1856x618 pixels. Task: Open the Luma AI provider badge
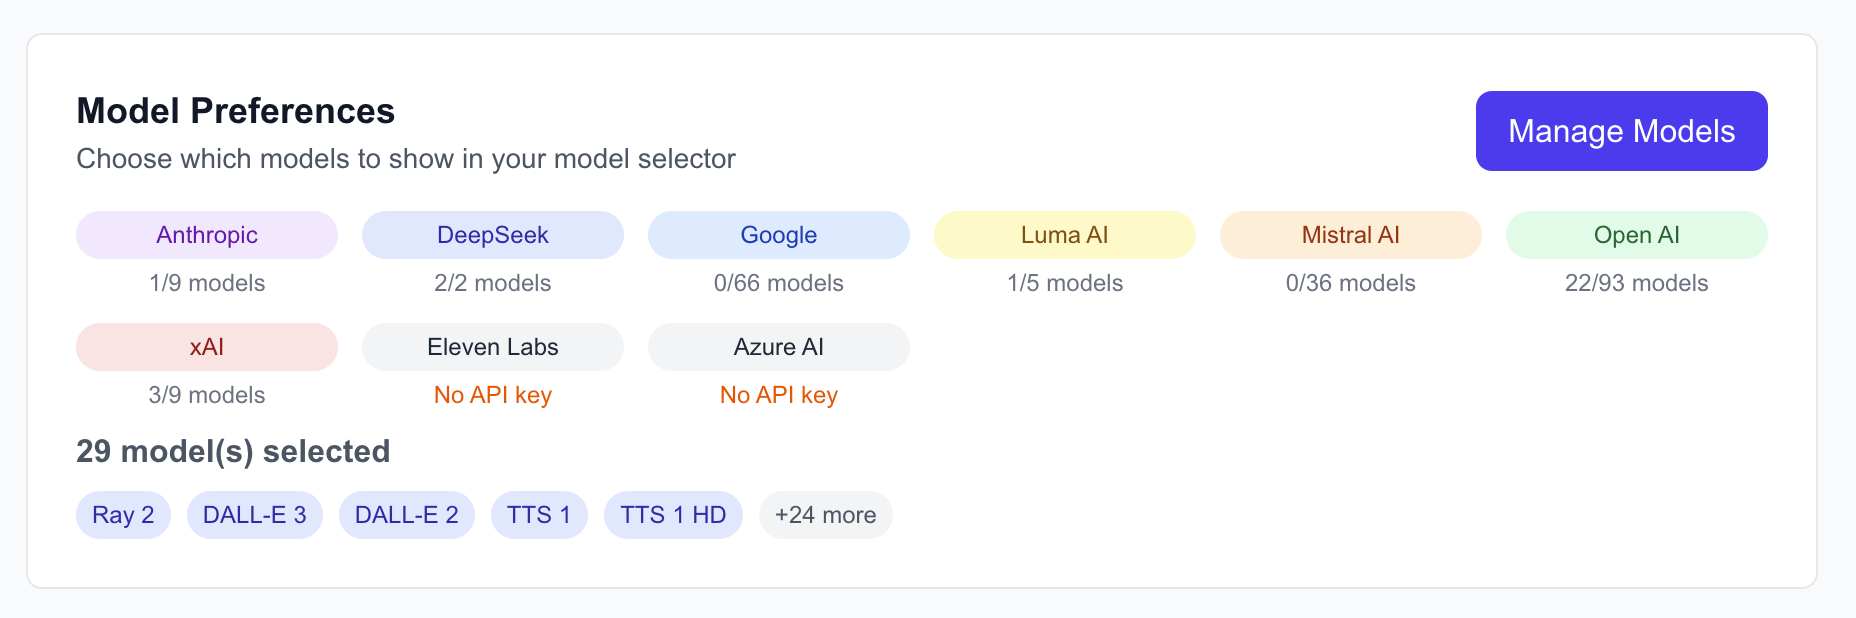pyautogui.click(x=1065, y=235)
